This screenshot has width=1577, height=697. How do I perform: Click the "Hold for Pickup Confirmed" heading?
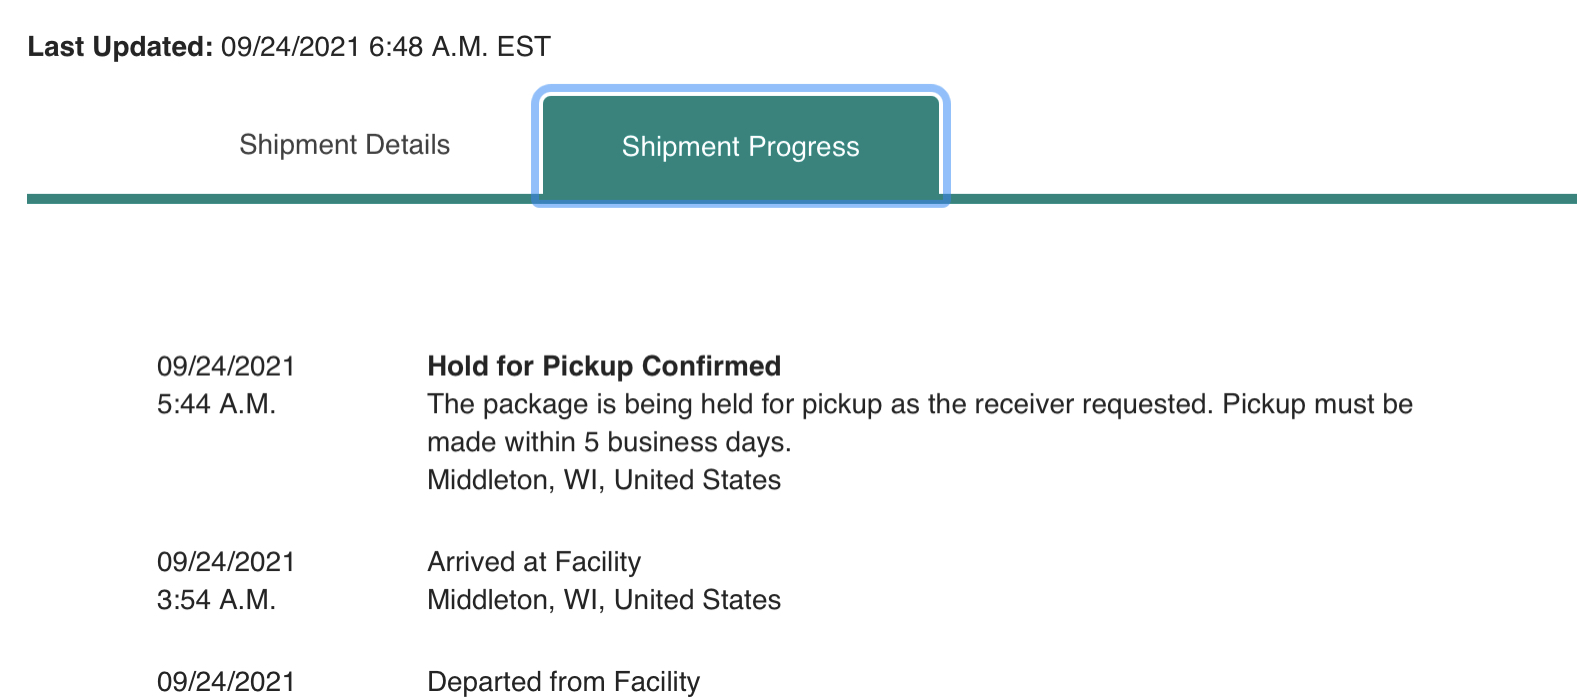(604, 366)
